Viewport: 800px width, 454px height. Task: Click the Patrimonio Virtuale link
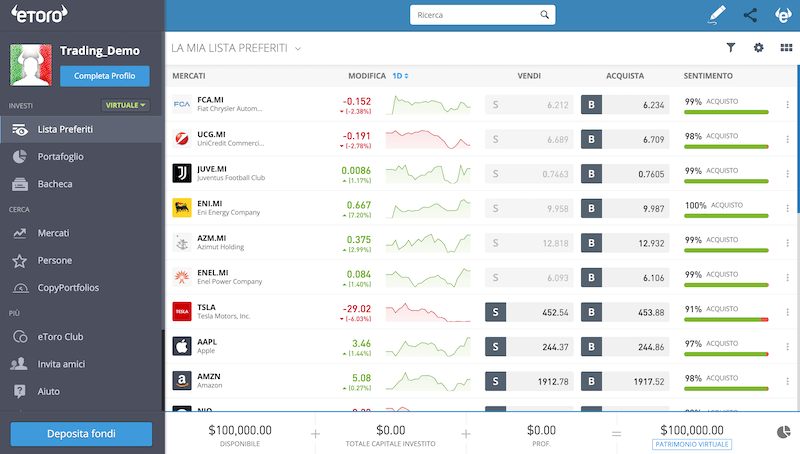pyautogui.click(x=692, y=444)
